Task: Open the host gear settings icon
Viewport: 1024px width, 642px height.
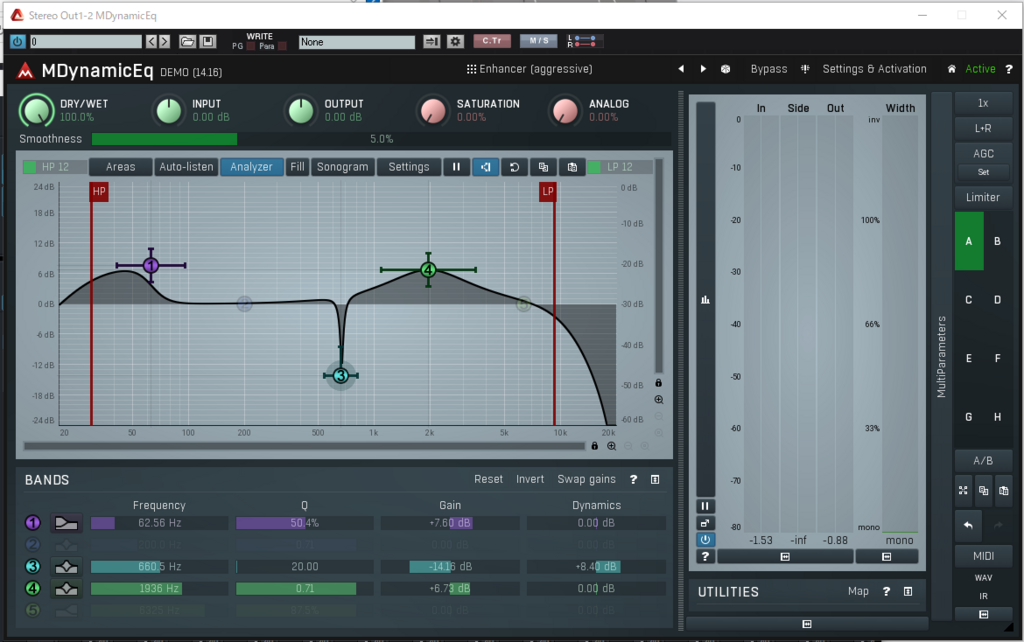Action: [455, 41]
